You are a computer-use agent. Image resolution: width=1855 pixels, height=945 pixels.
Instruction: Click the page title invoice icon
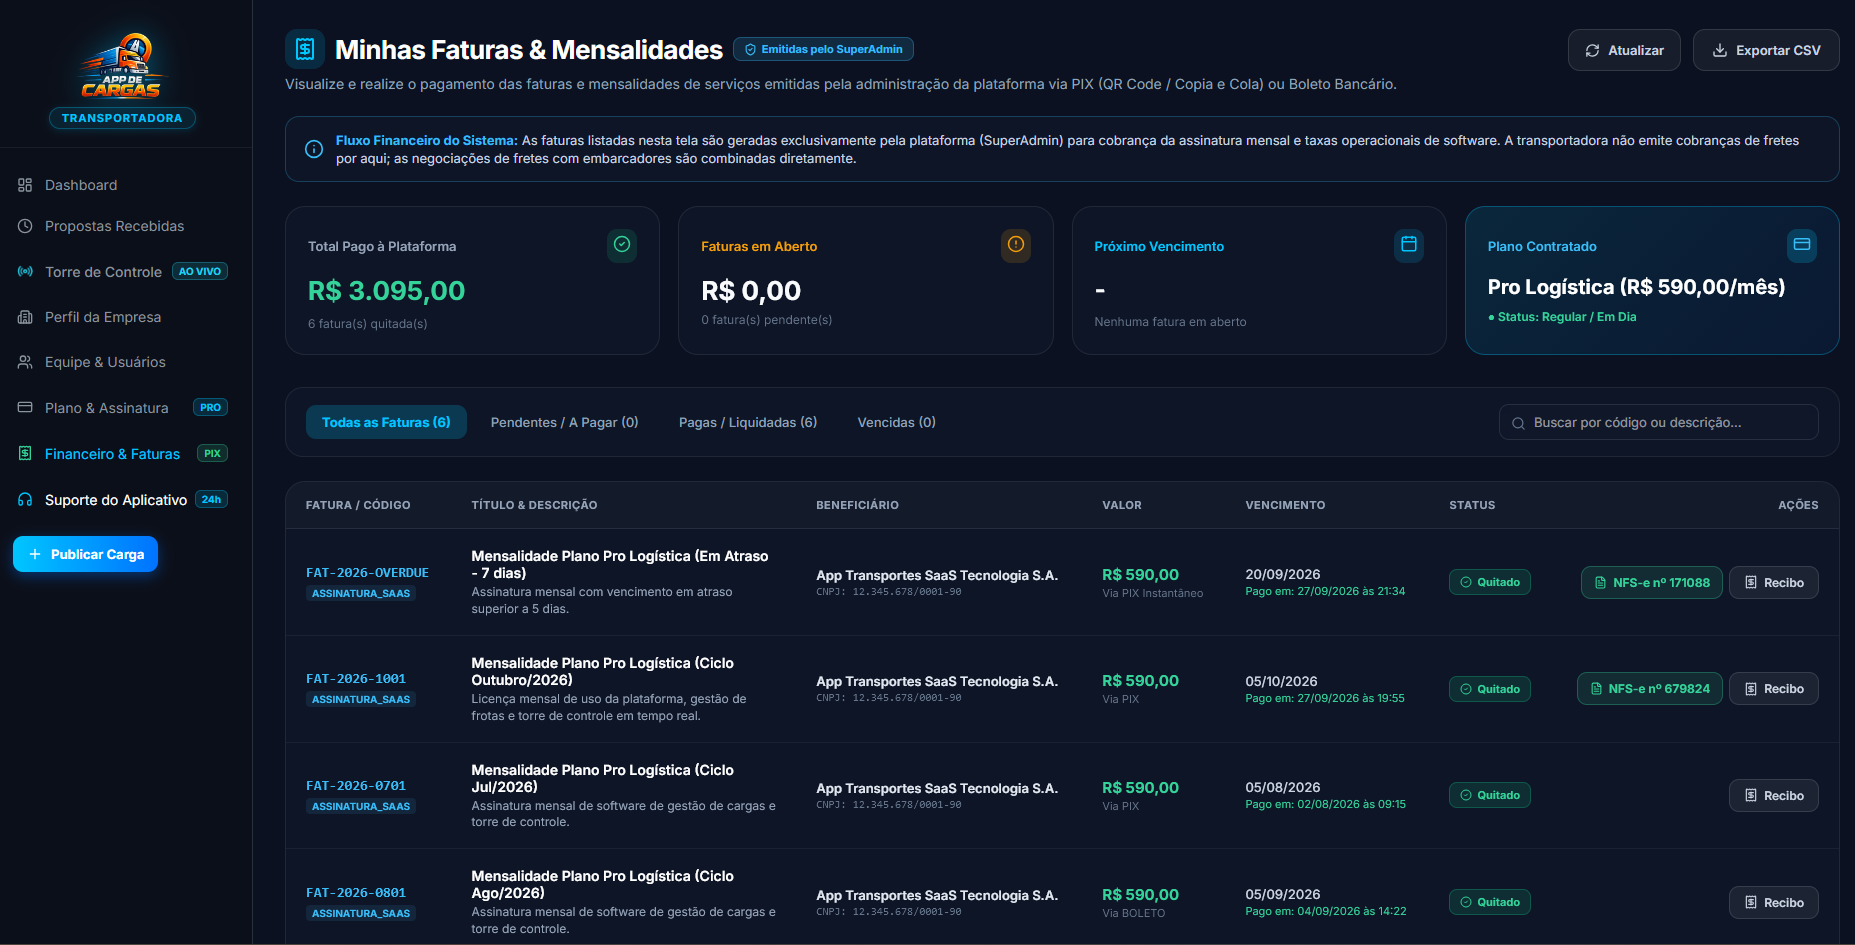(305, 49)
